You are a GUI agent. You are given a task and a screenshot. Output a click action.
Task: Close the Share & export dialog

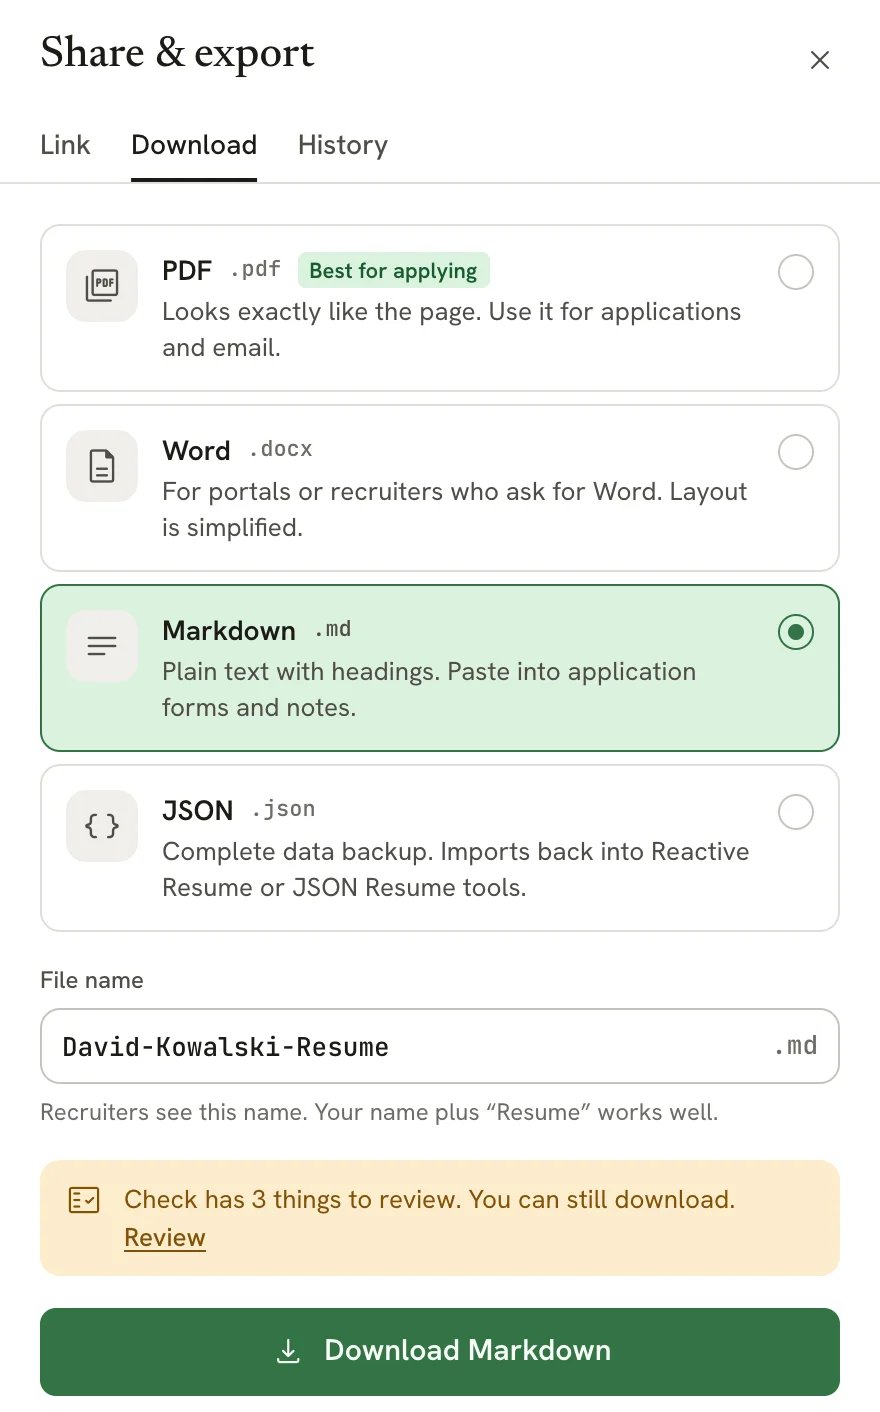820,60
